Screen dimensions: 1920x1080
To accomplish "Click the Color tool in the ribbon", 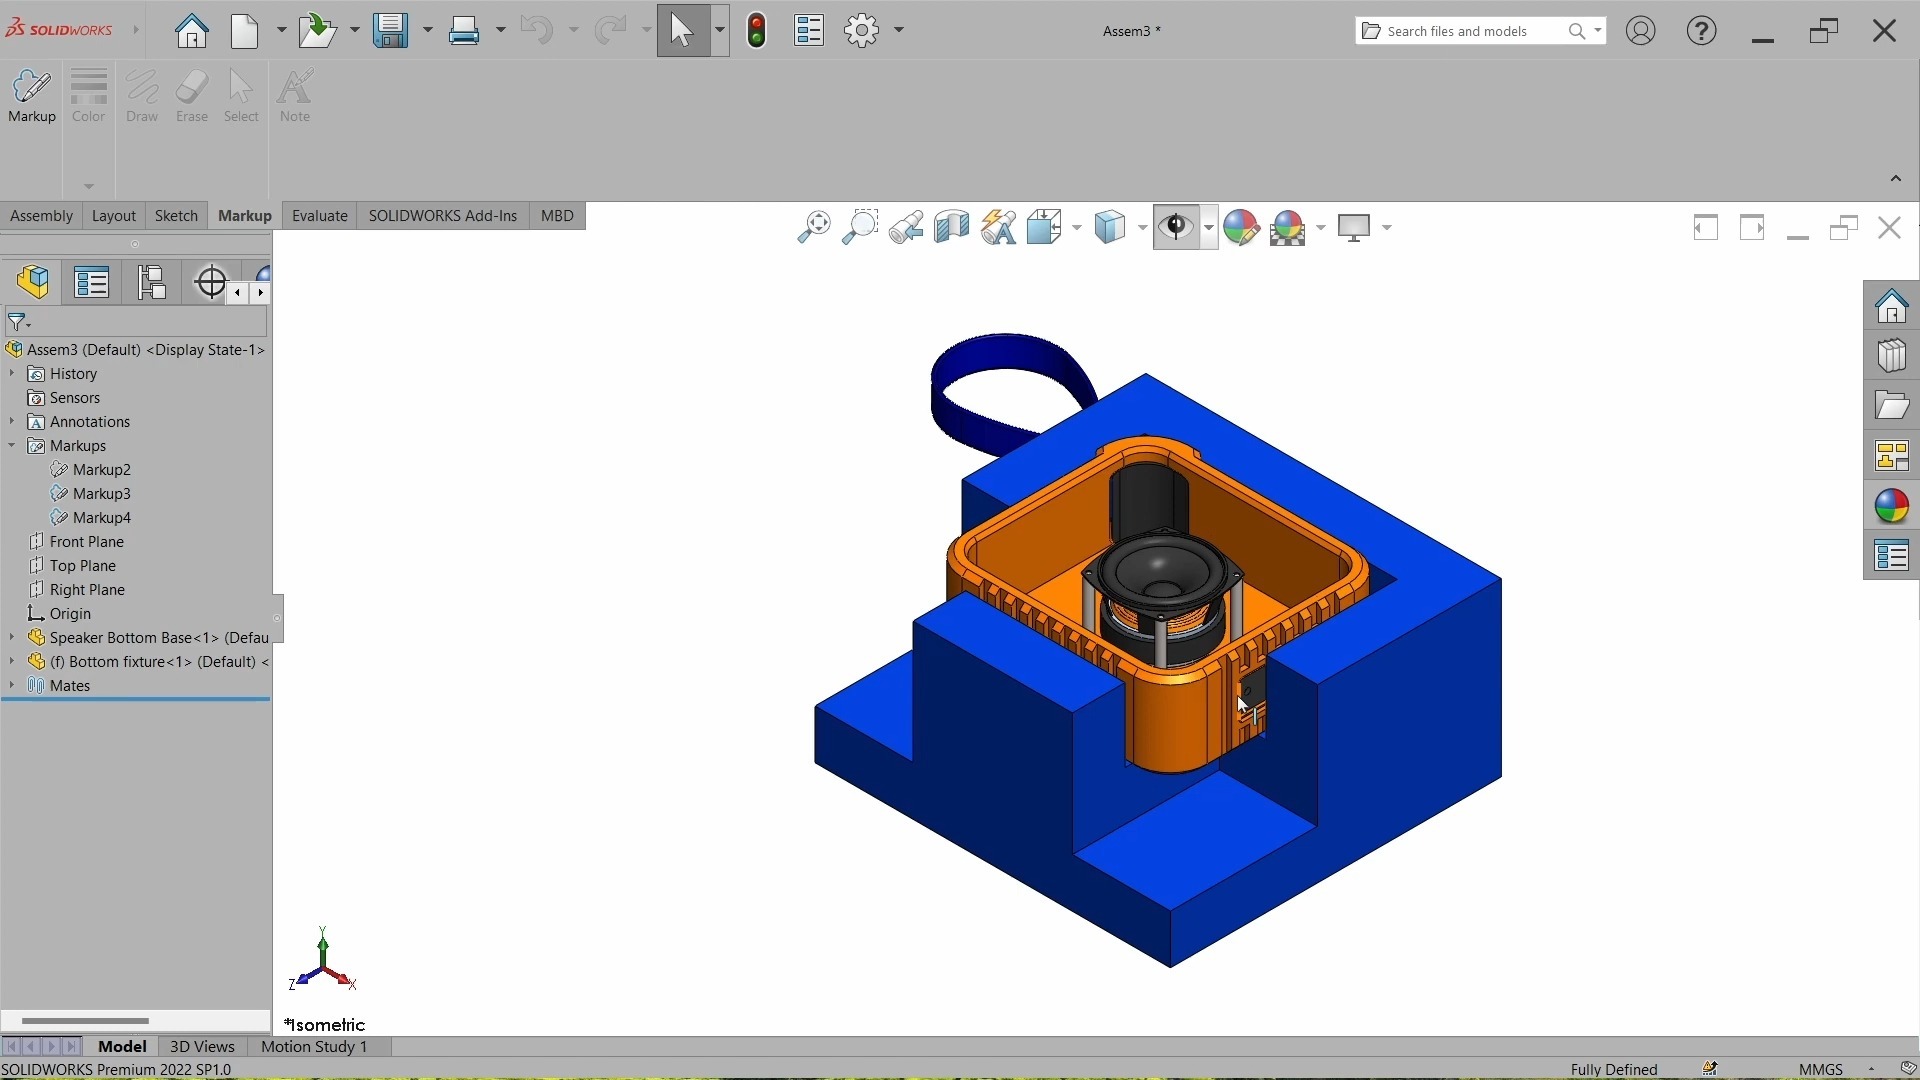I will (89, 96).
